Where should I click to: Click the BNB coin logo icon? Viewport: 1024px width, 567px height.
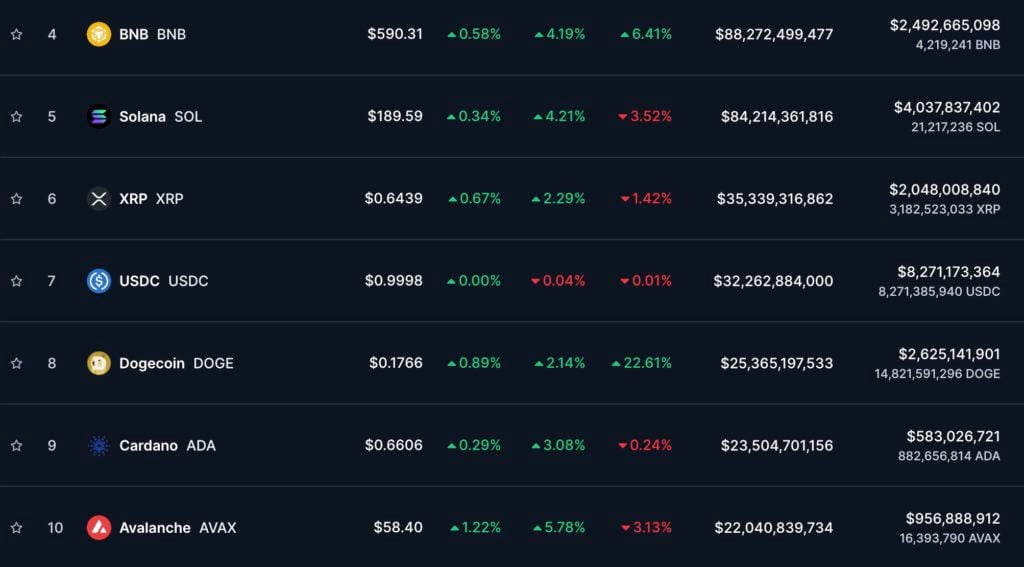point(99,34)
